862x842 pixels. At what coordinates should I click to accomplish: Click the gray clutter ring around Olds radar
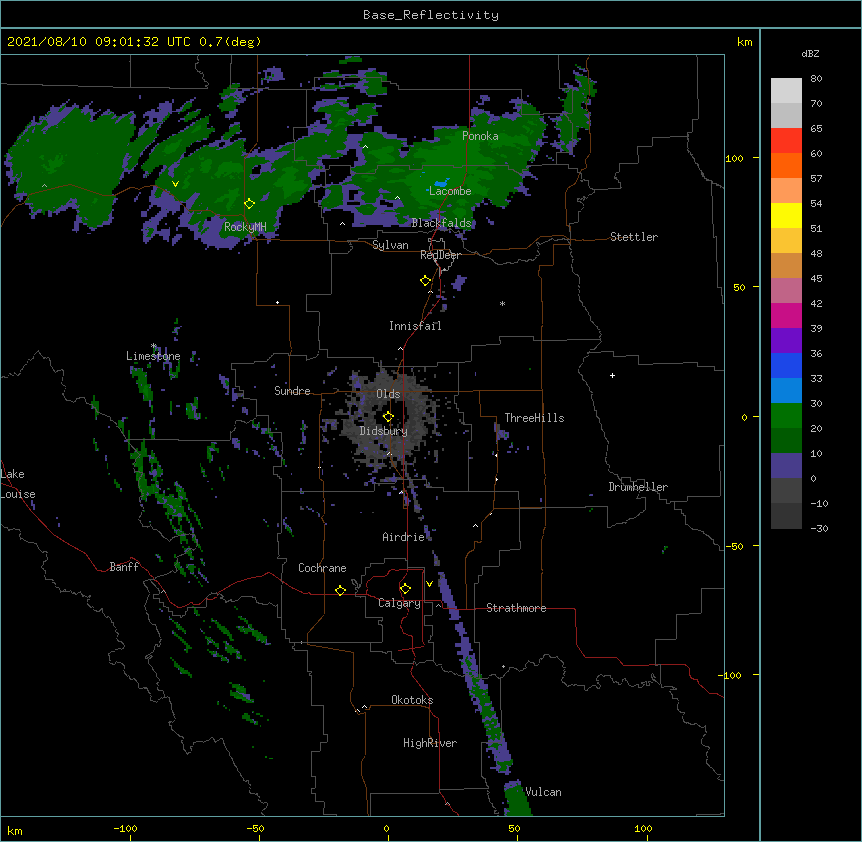click(388, 418)
